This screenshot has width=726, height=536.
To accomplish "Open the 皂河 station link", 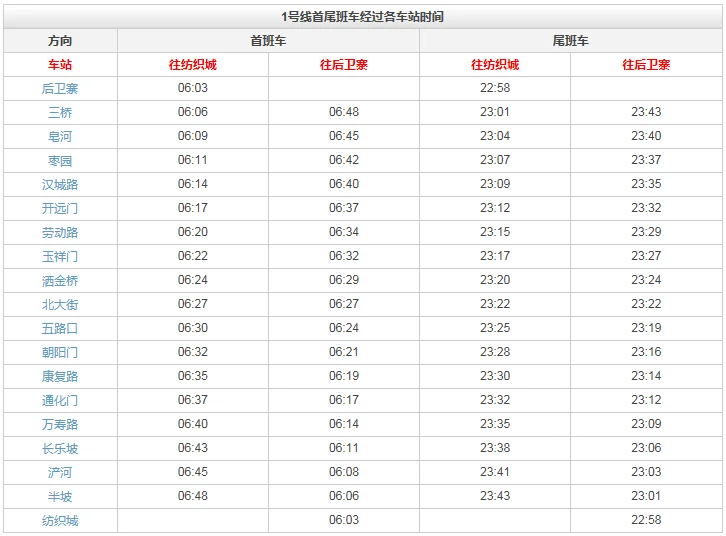I will 60,136.
